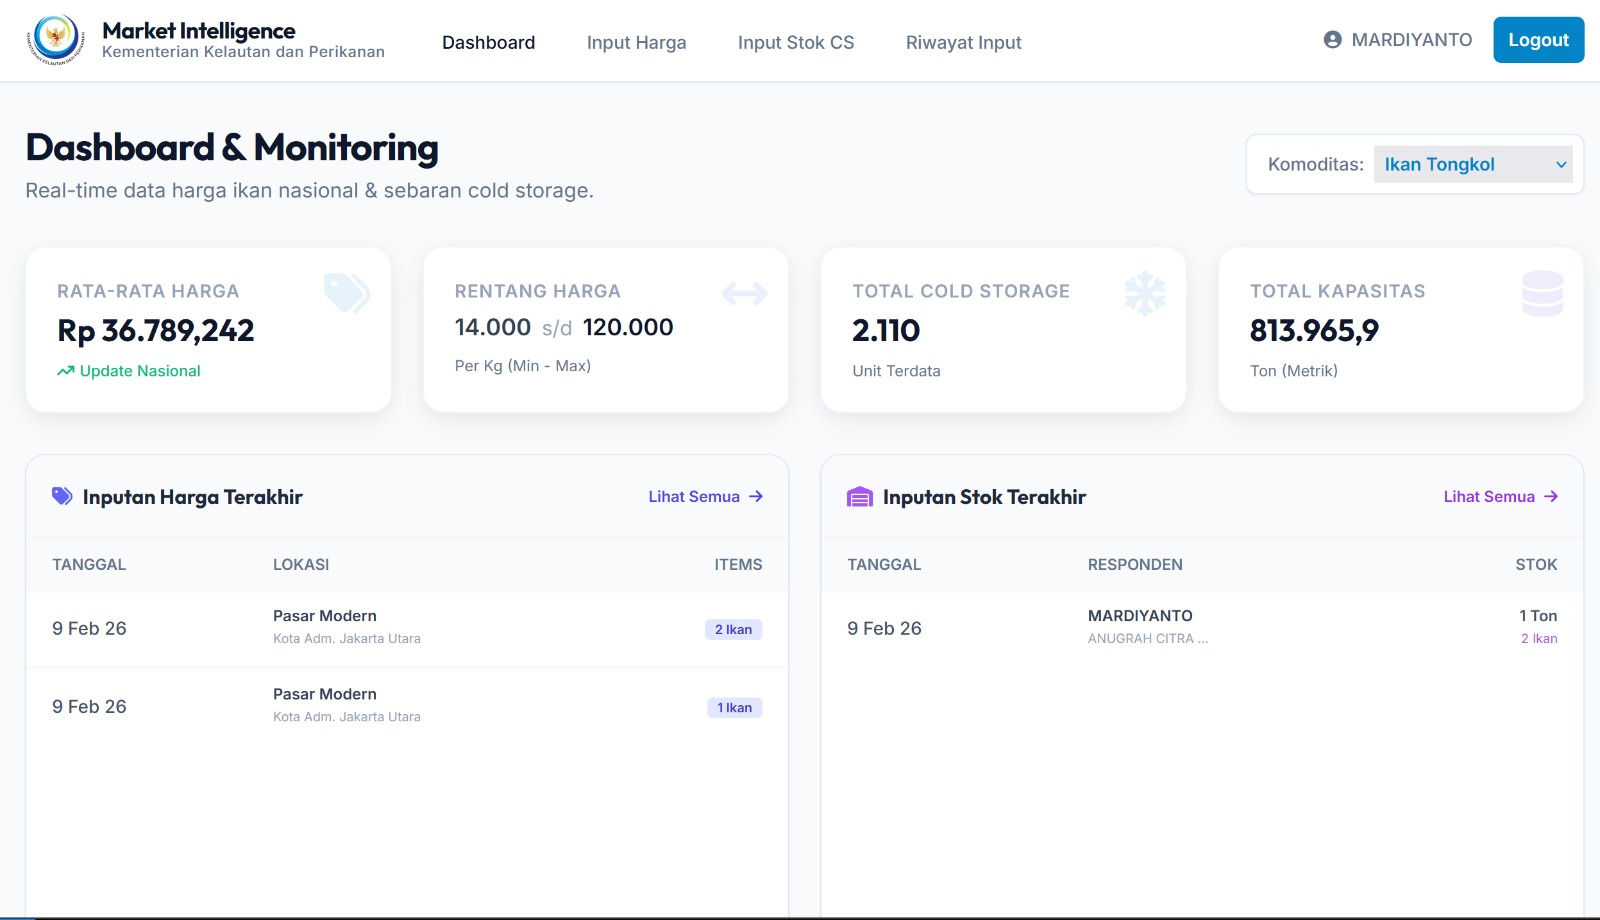Viewport: 1600px width, 920px height.
Task: Click Lihat Semua in Inputan Stok Terakhir
Action: 1501,496
